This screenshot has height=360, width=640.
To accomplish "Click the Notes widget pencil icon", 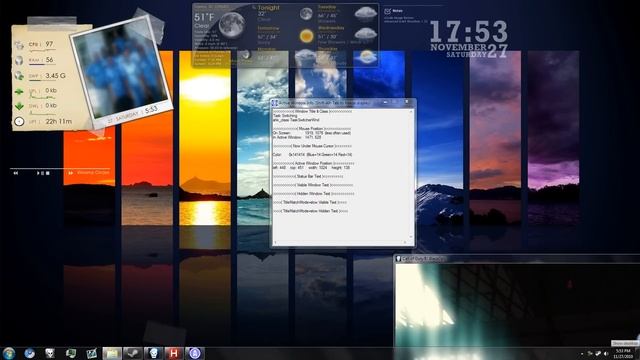I will [387, 11].
